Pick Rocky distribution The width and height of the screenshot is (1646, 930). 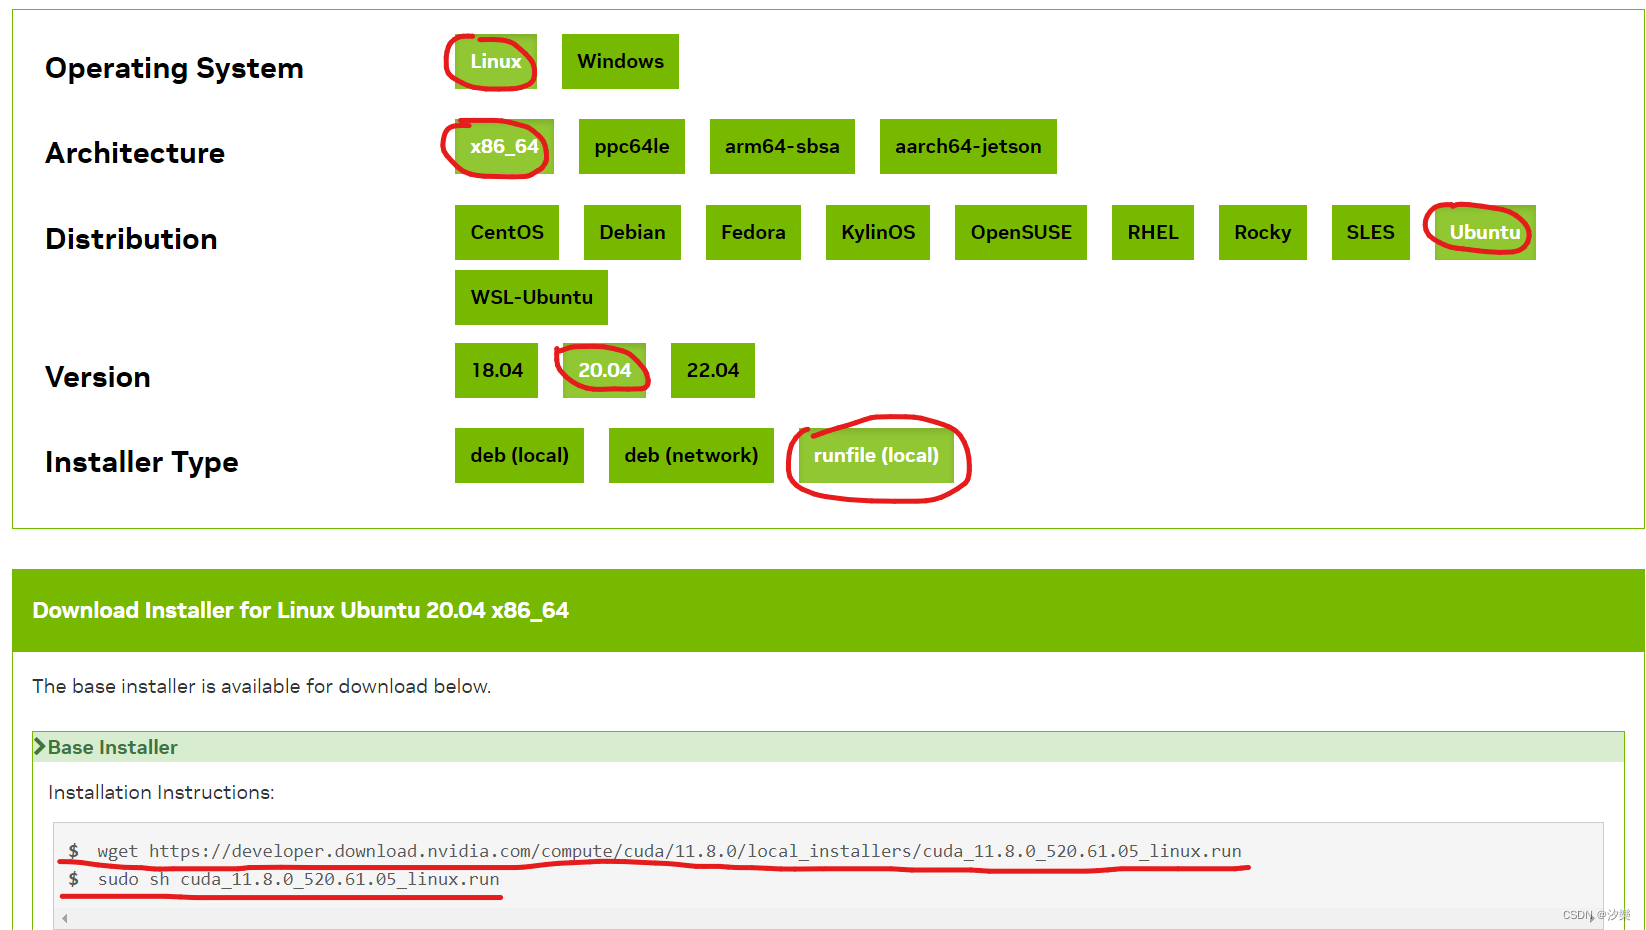(1263, 232)
